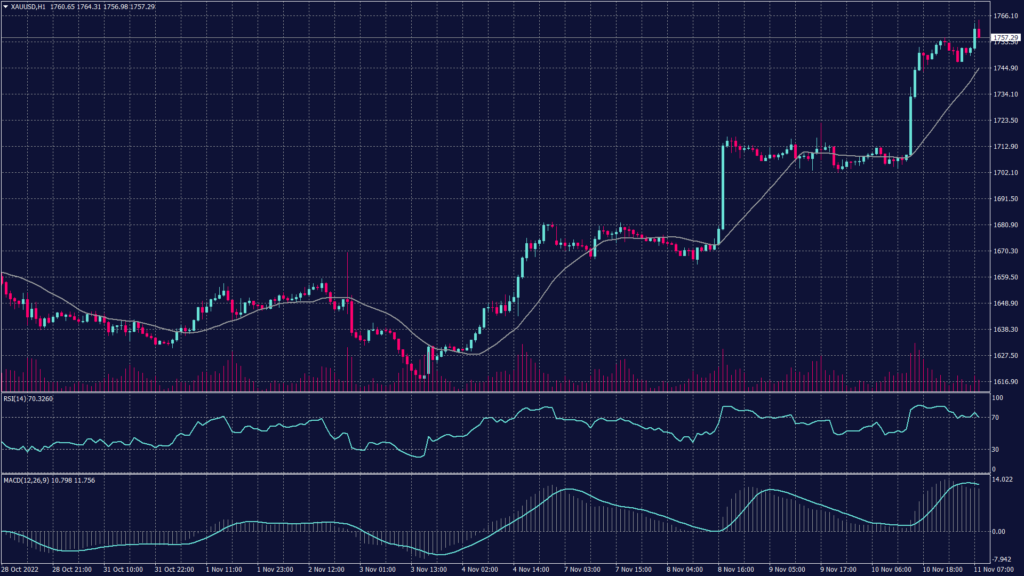Click the RSI level 30 scale label
The width and height of the screenshot is (1024, 576).
(994, 447)
